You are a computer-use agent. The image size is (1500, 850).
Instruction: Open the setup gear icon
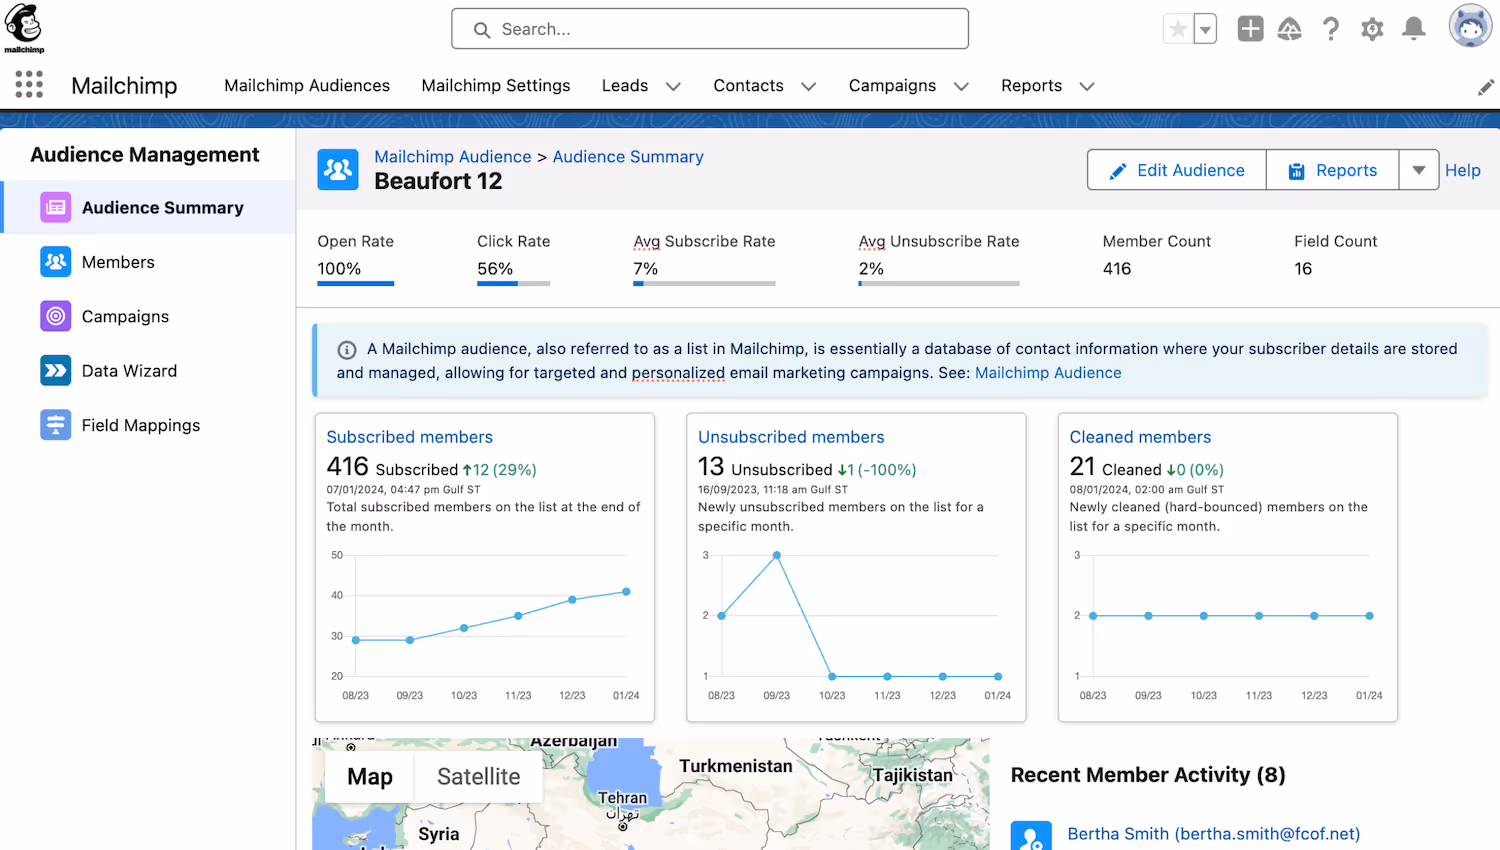[x=1372, y=29]
